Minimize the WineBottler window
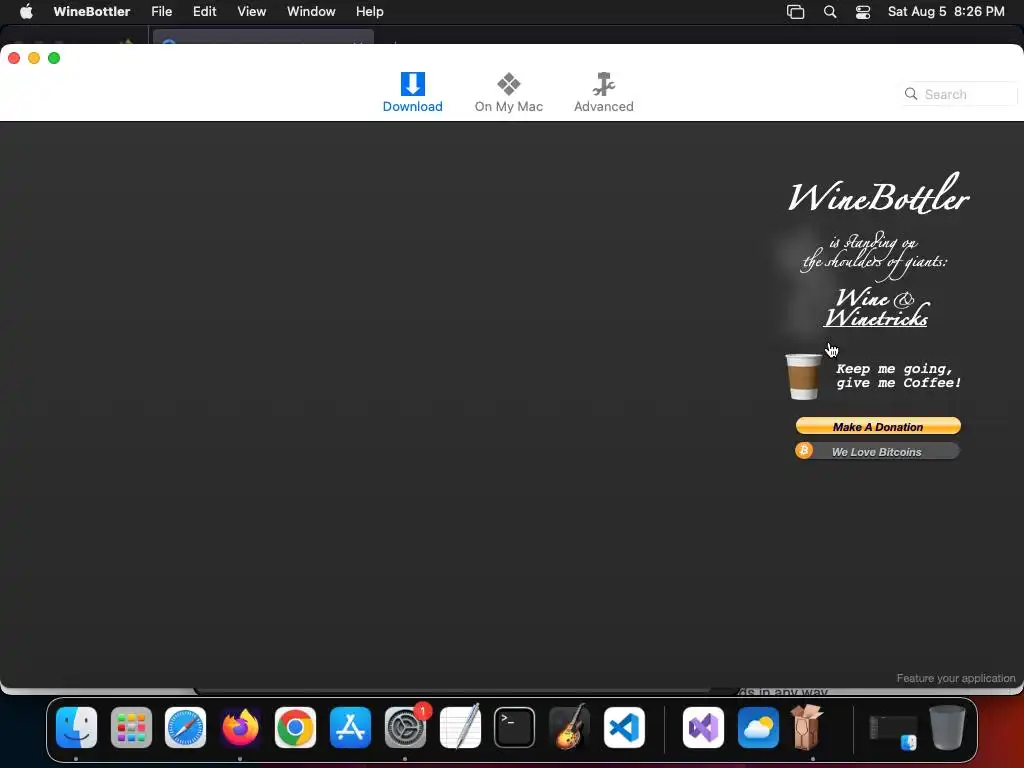1024x768 pixels. click(34, 58)
